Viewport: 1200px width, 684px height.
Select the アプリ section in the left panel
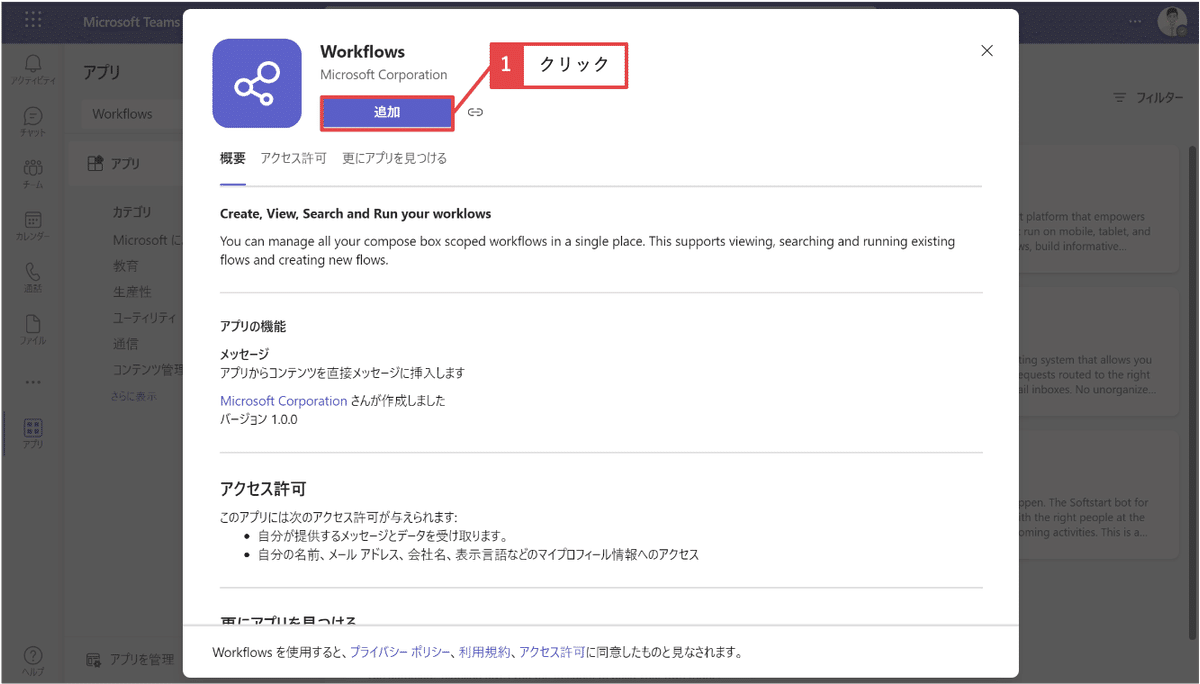125,163
